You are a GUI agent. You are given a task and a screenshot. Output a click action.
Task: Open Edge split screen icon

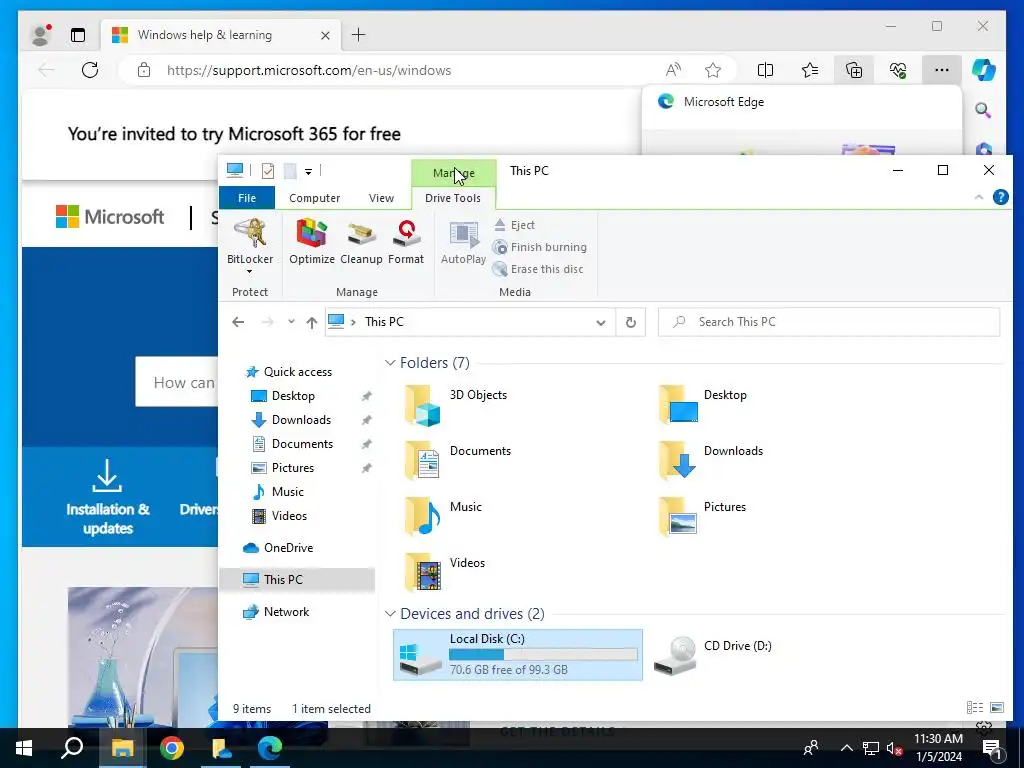[765, 70]
